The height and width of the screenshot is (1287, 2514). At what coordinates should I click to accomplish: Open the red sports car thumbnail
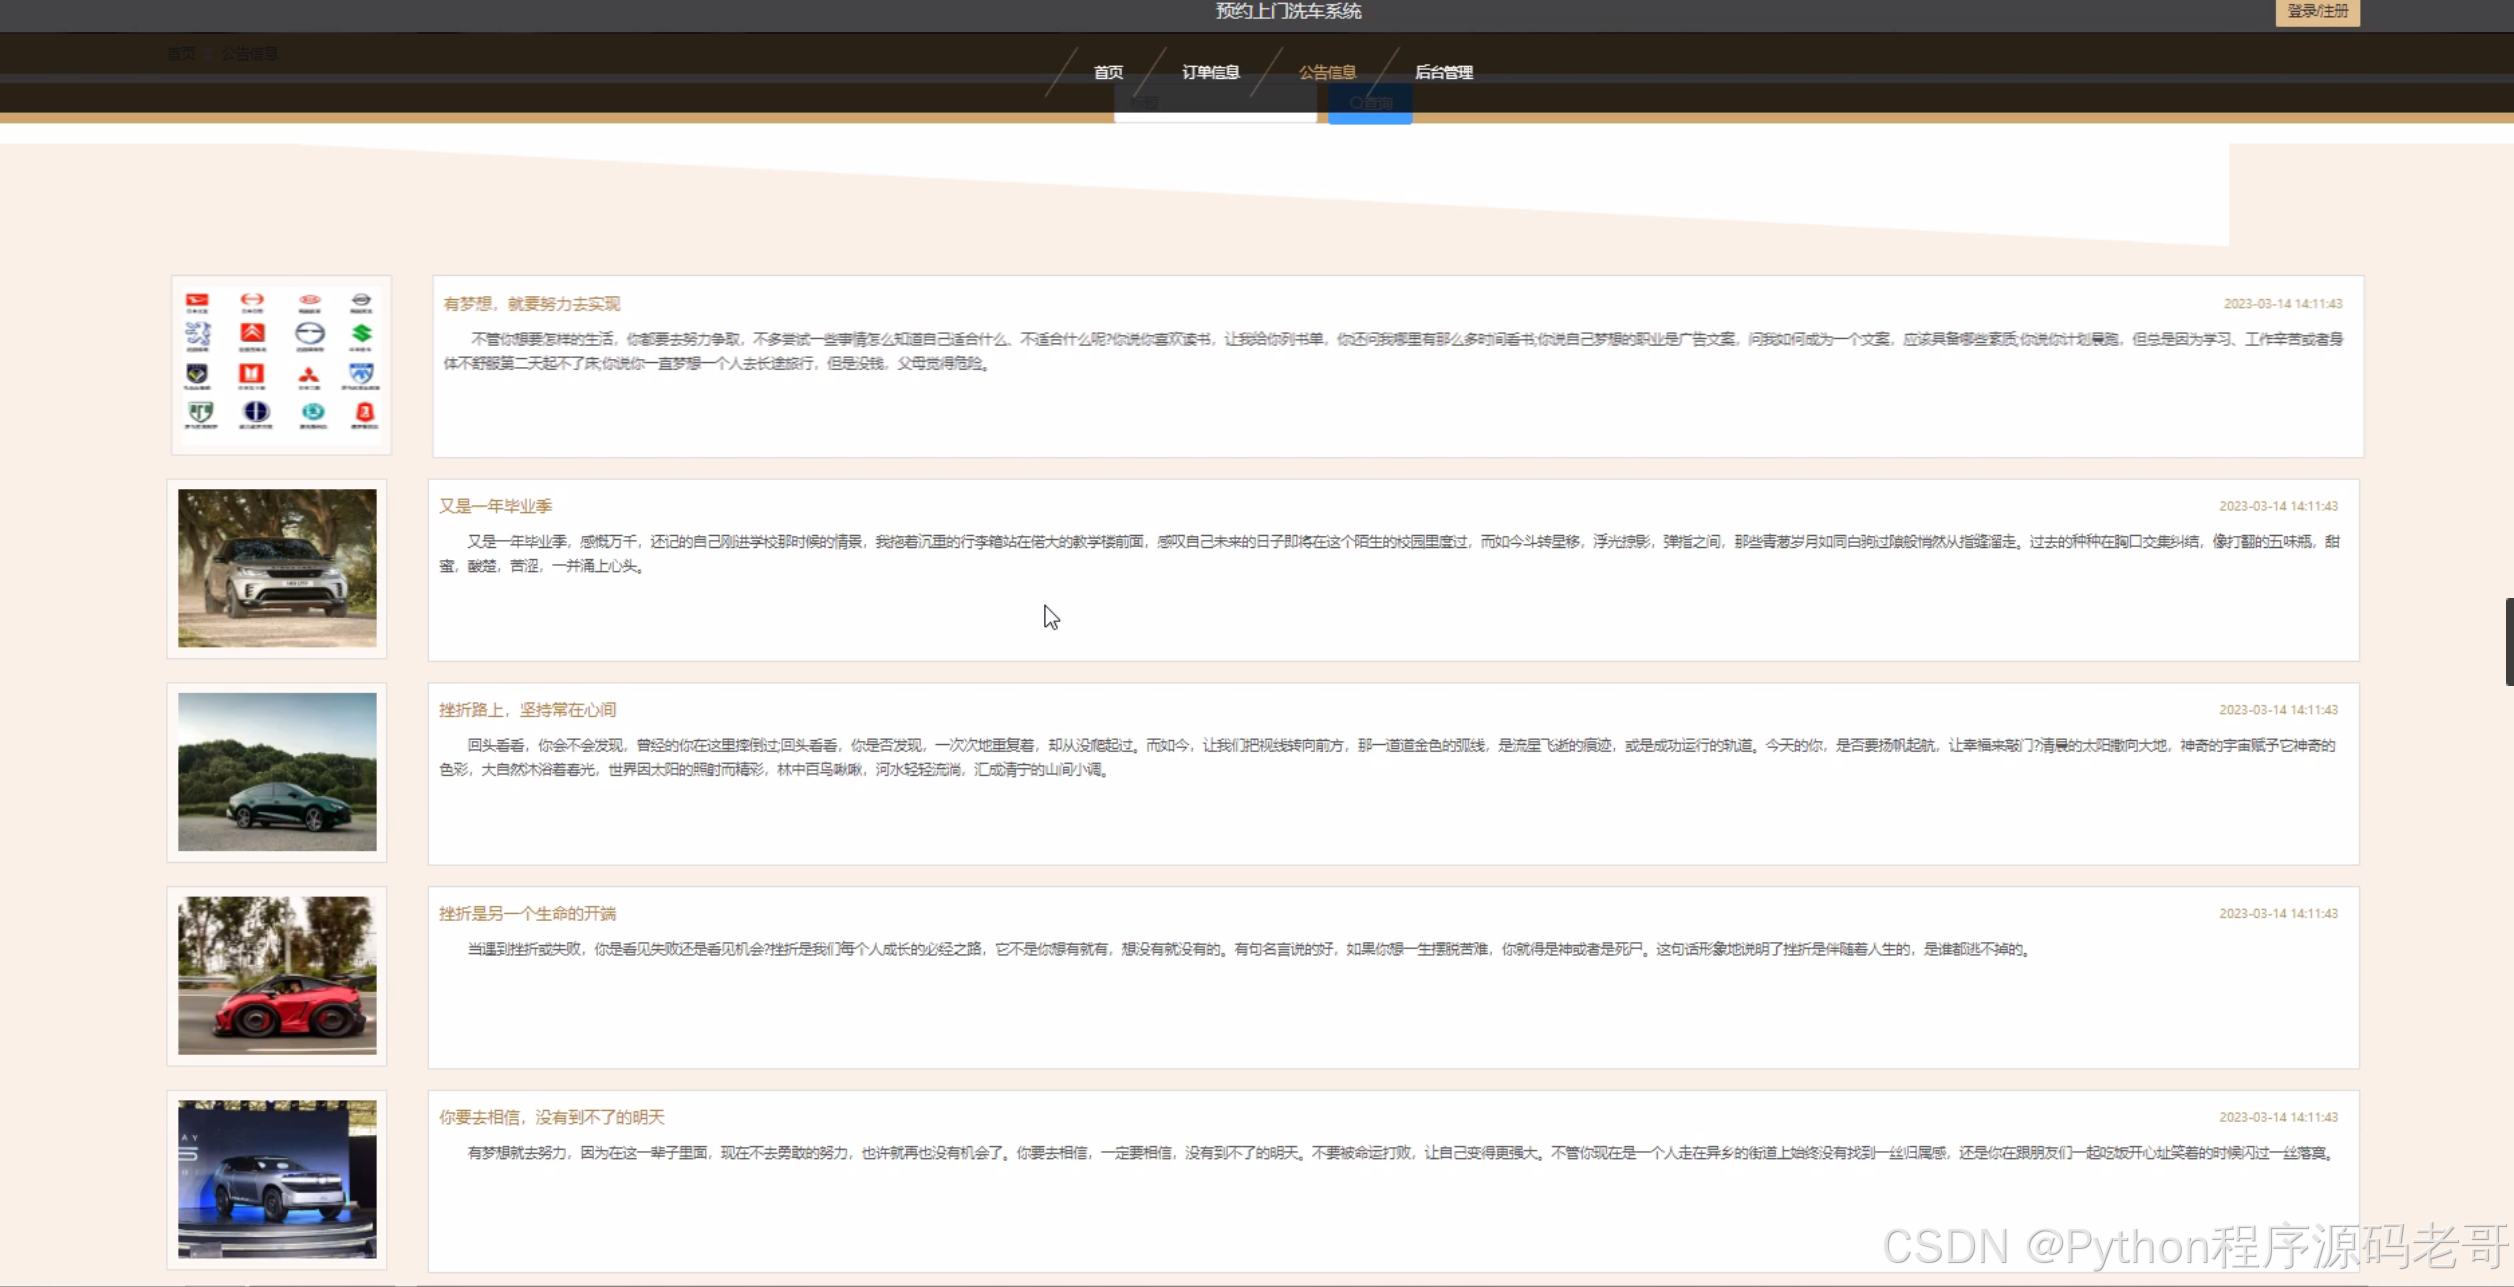(277, 975)
